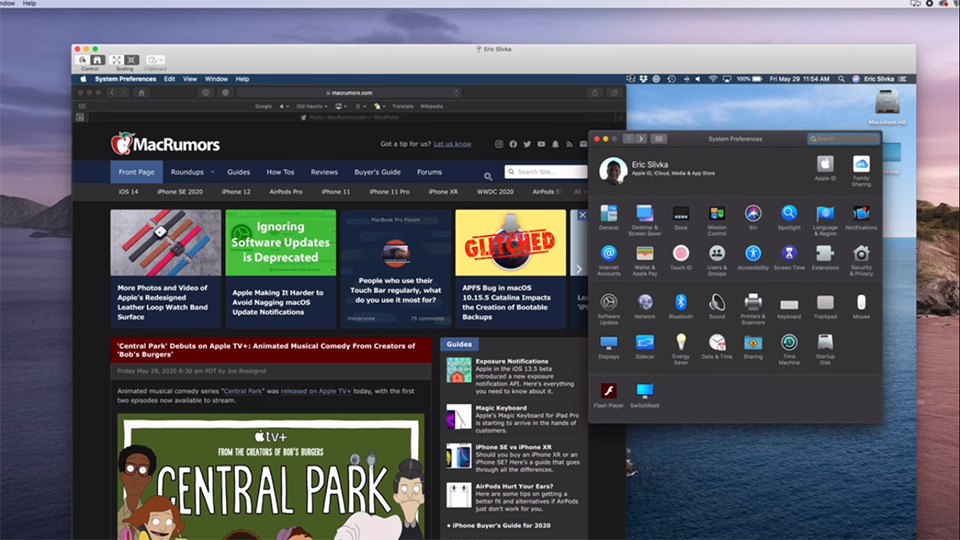Open Spotlight preferences
This screenshot has width=960, height=540.
tap(789, 217)
